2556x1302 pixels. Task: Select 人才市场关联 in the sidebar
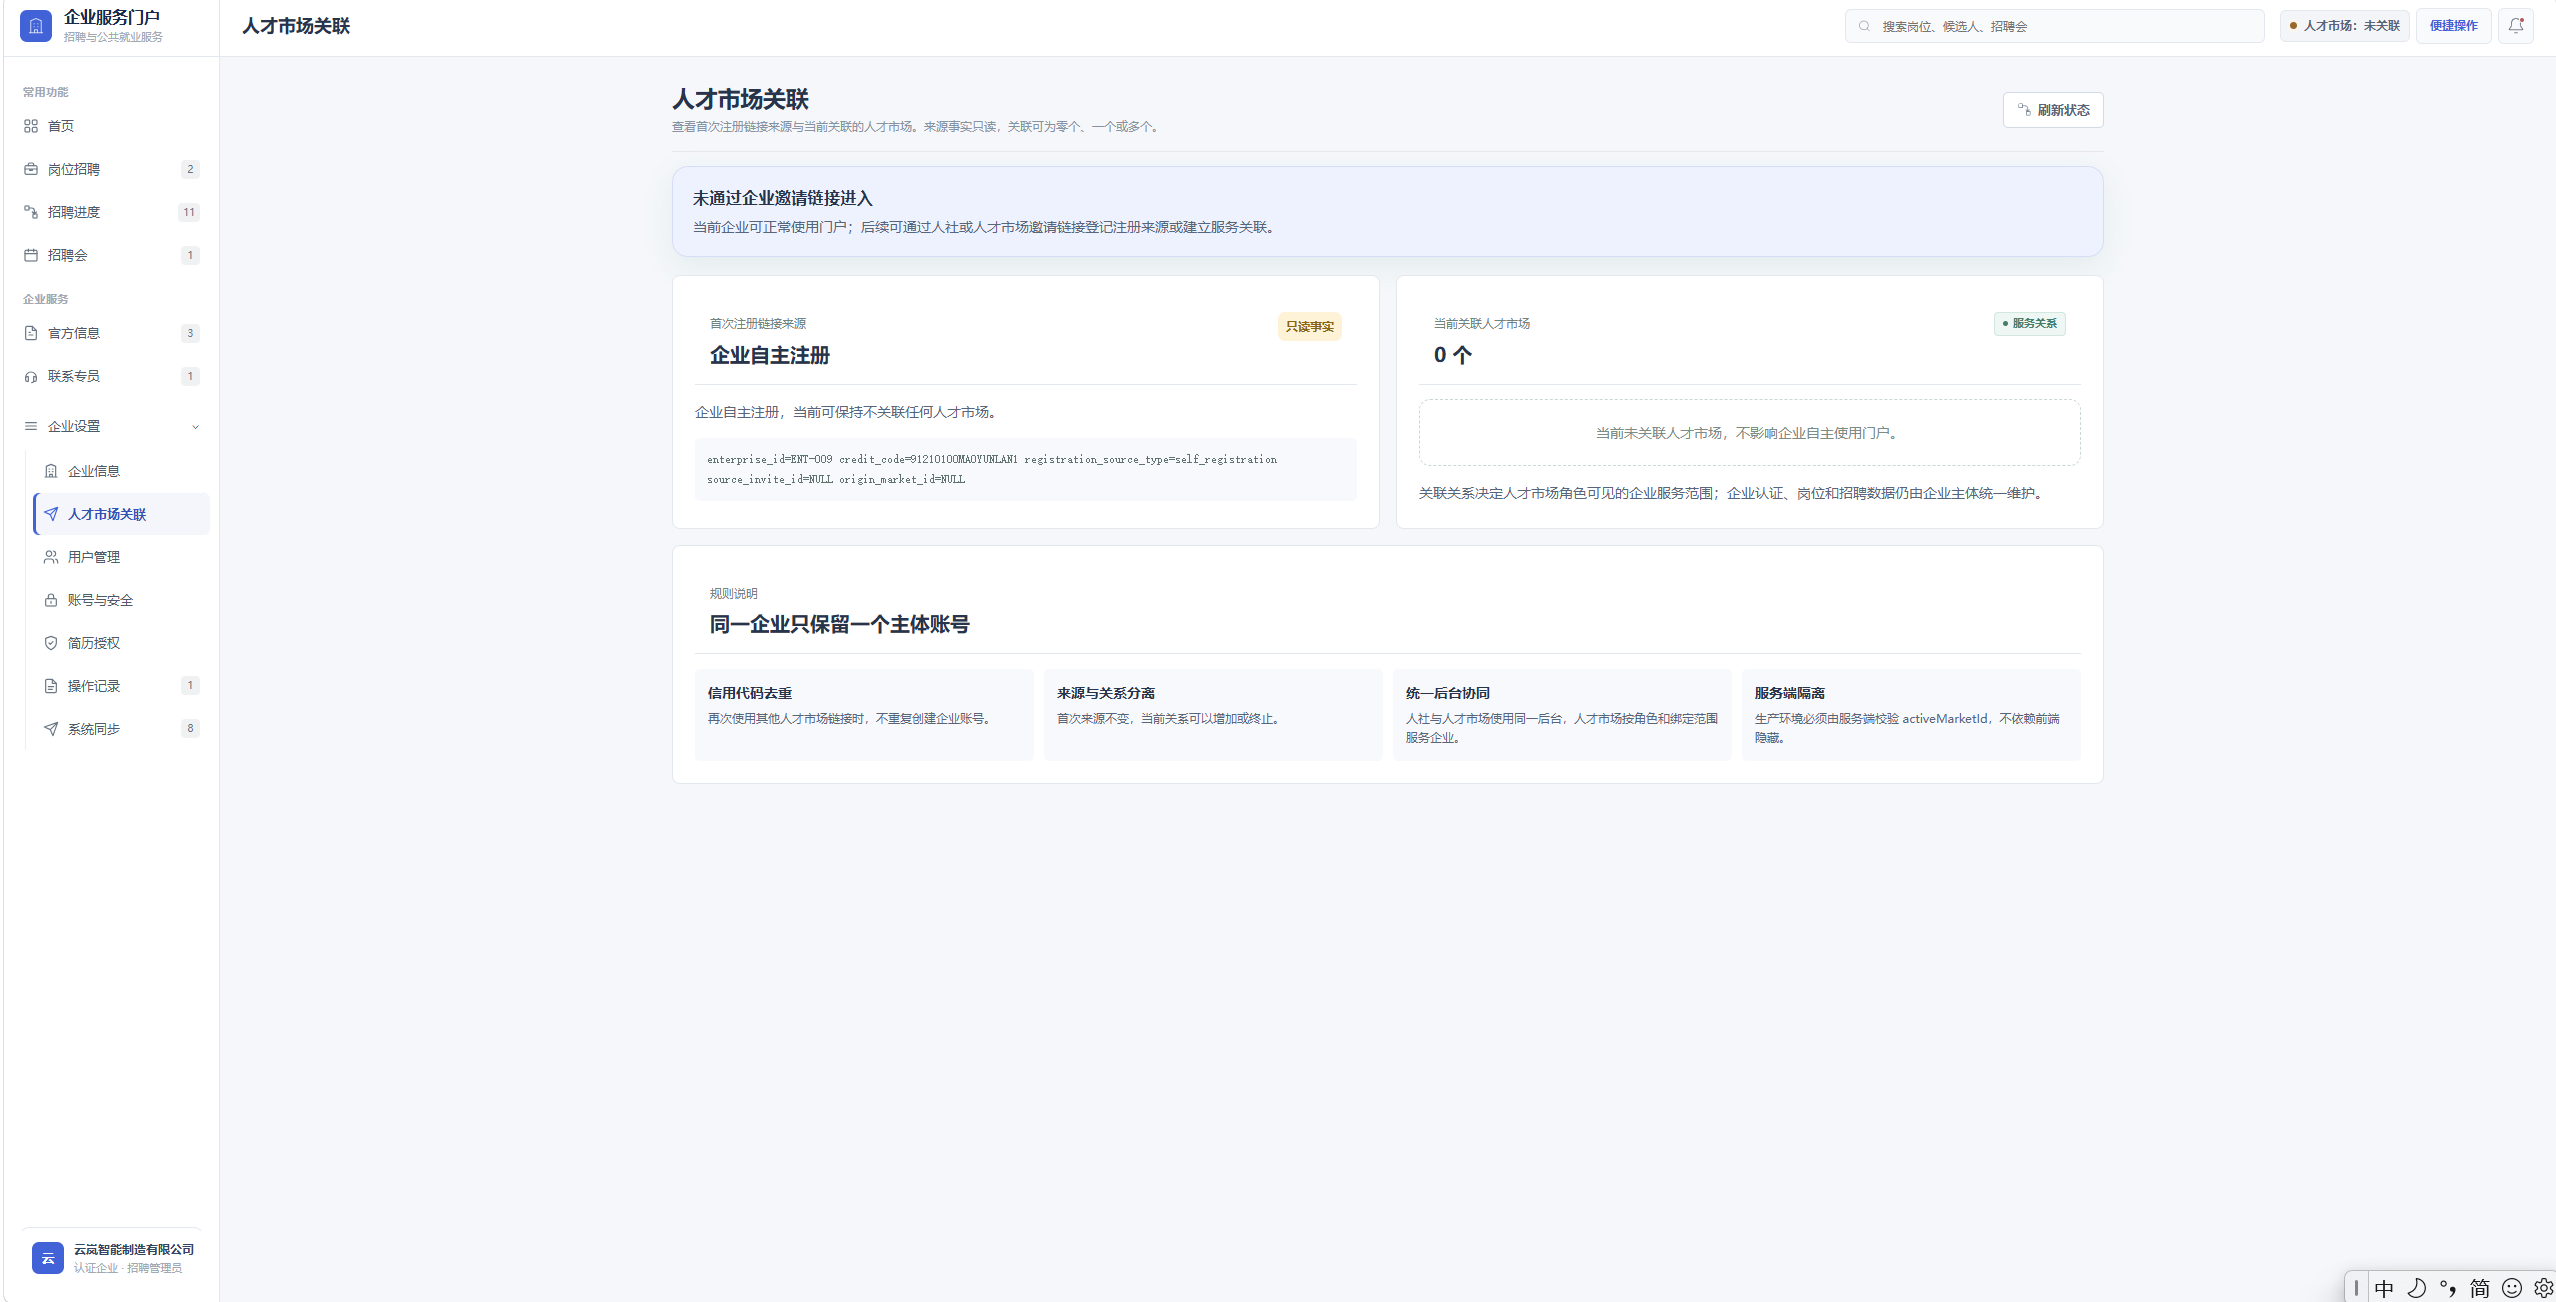[121, 514]
